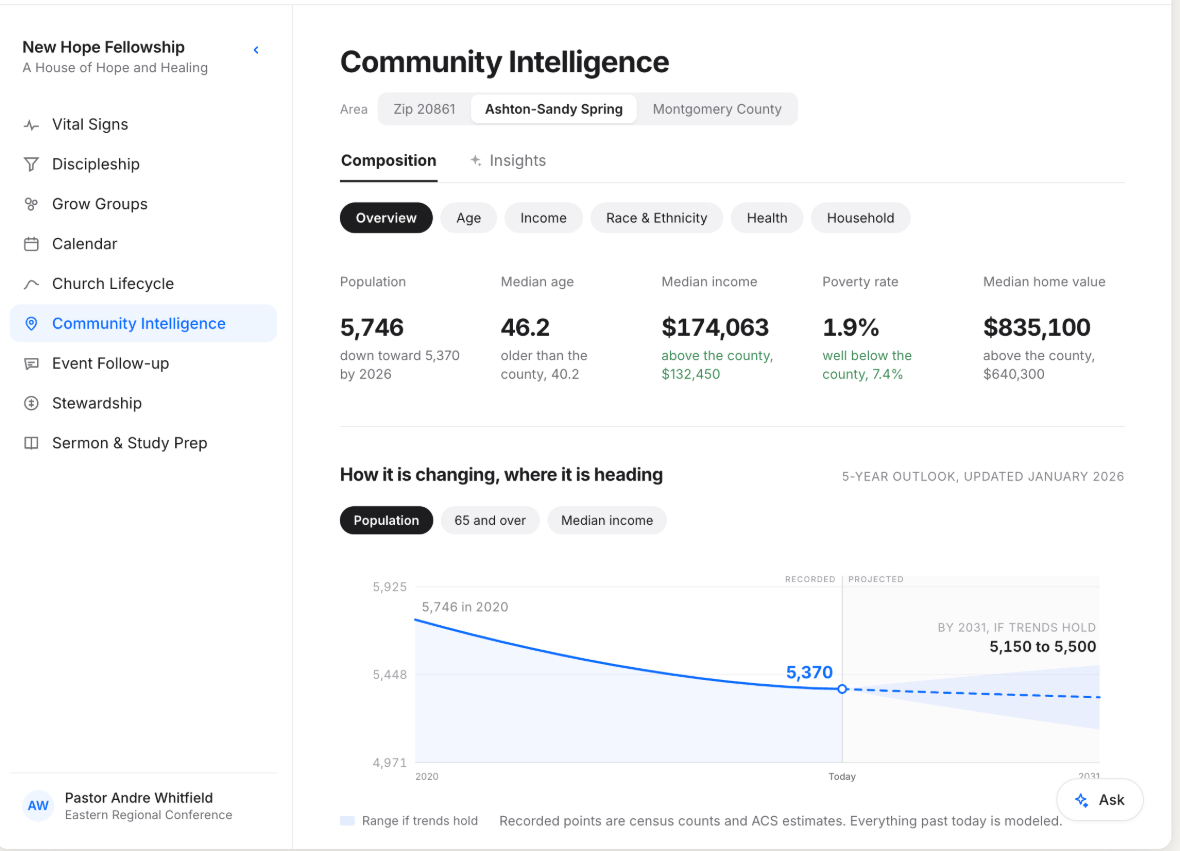Go to Discipleship section
This screenshot has height=851, width=1180.
click(143, 164)
